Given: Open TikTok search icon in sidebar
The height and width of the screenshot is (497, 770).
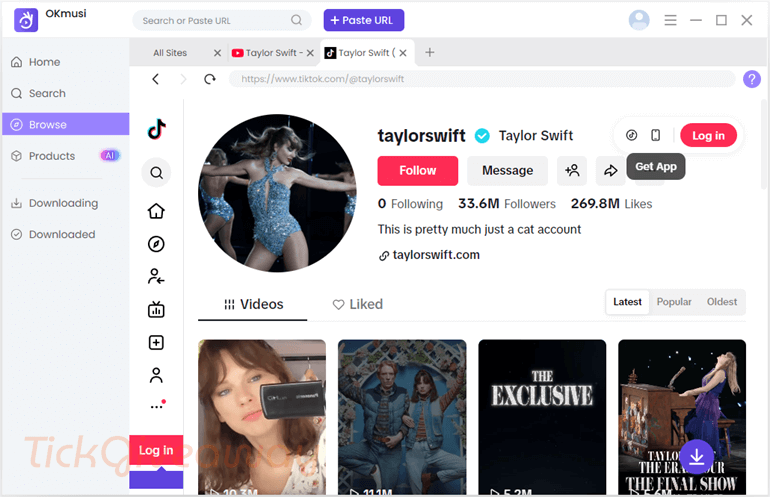Looking at the screenshot, I should [x=156, y=173].
